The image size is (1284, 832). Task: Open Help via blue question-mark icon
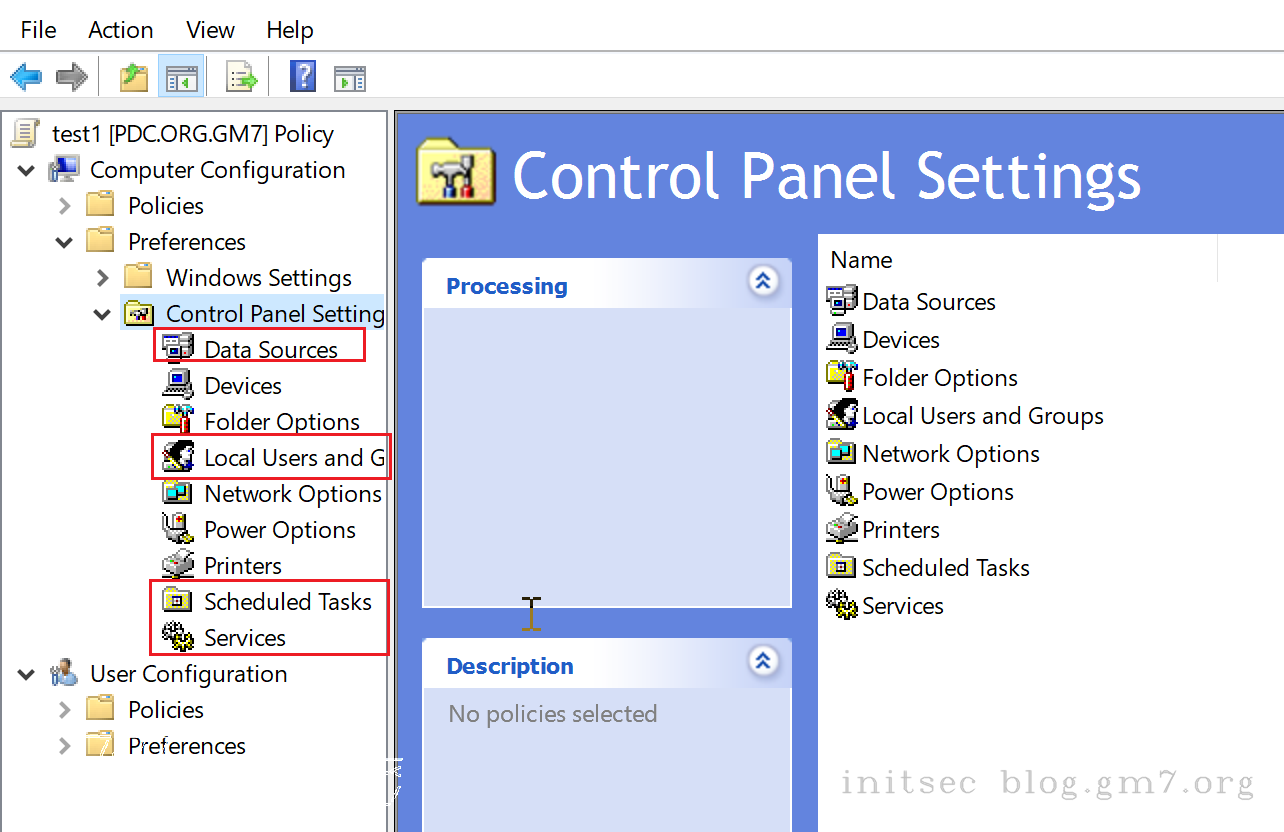tap(302, 76)
